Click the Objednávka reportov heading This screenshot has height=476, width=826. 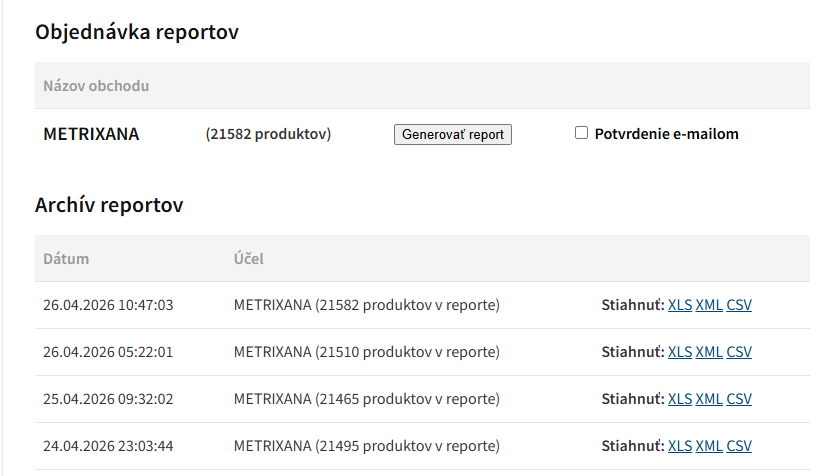click(136, 32)
